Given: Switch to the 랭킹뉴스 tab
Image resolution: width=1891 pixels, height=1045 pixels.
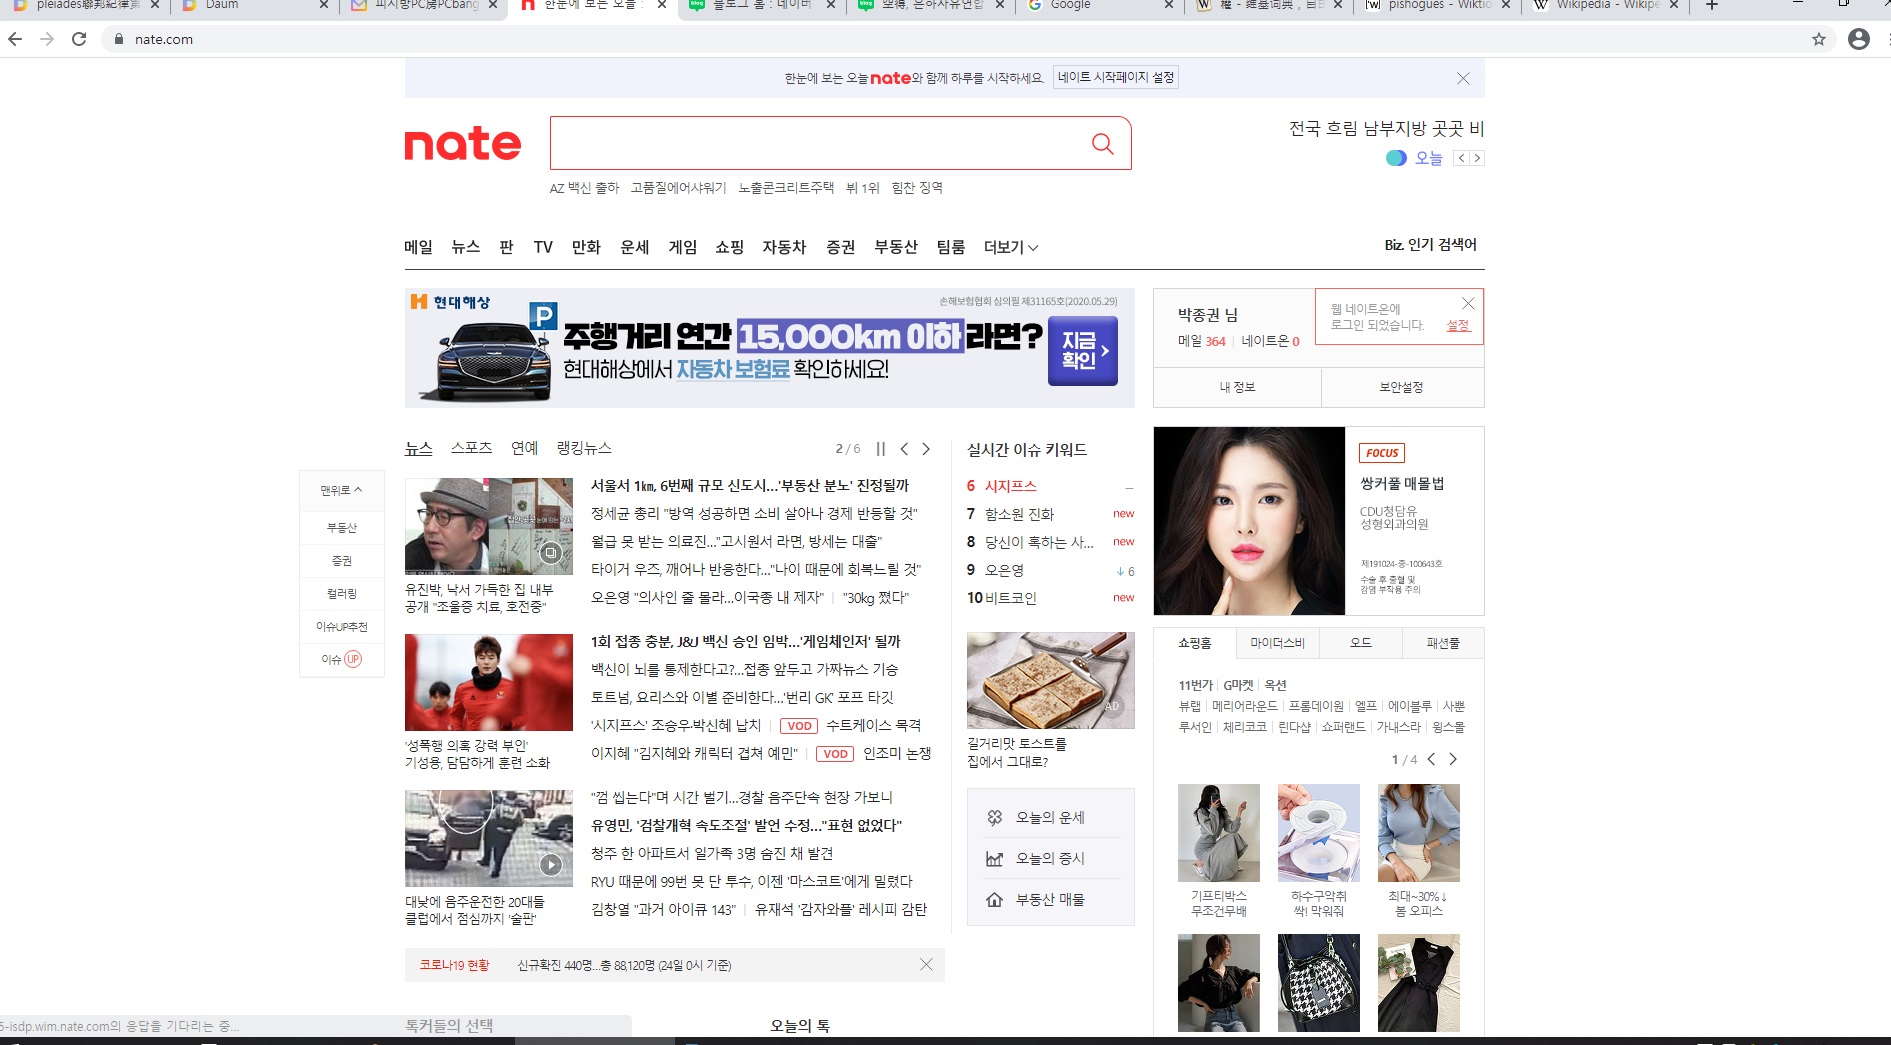Looking at the screenshot, I should pos(584,448).
